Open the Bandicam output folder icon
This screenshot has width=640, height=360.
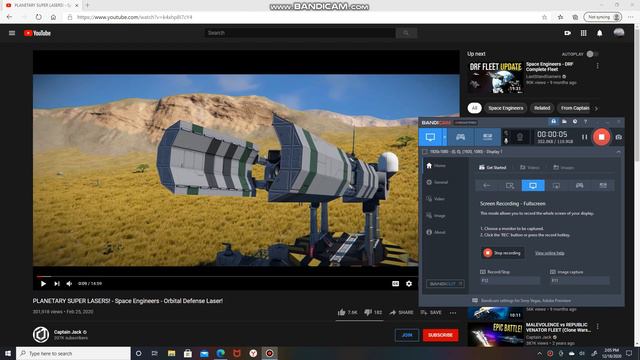tap(564, 122)
